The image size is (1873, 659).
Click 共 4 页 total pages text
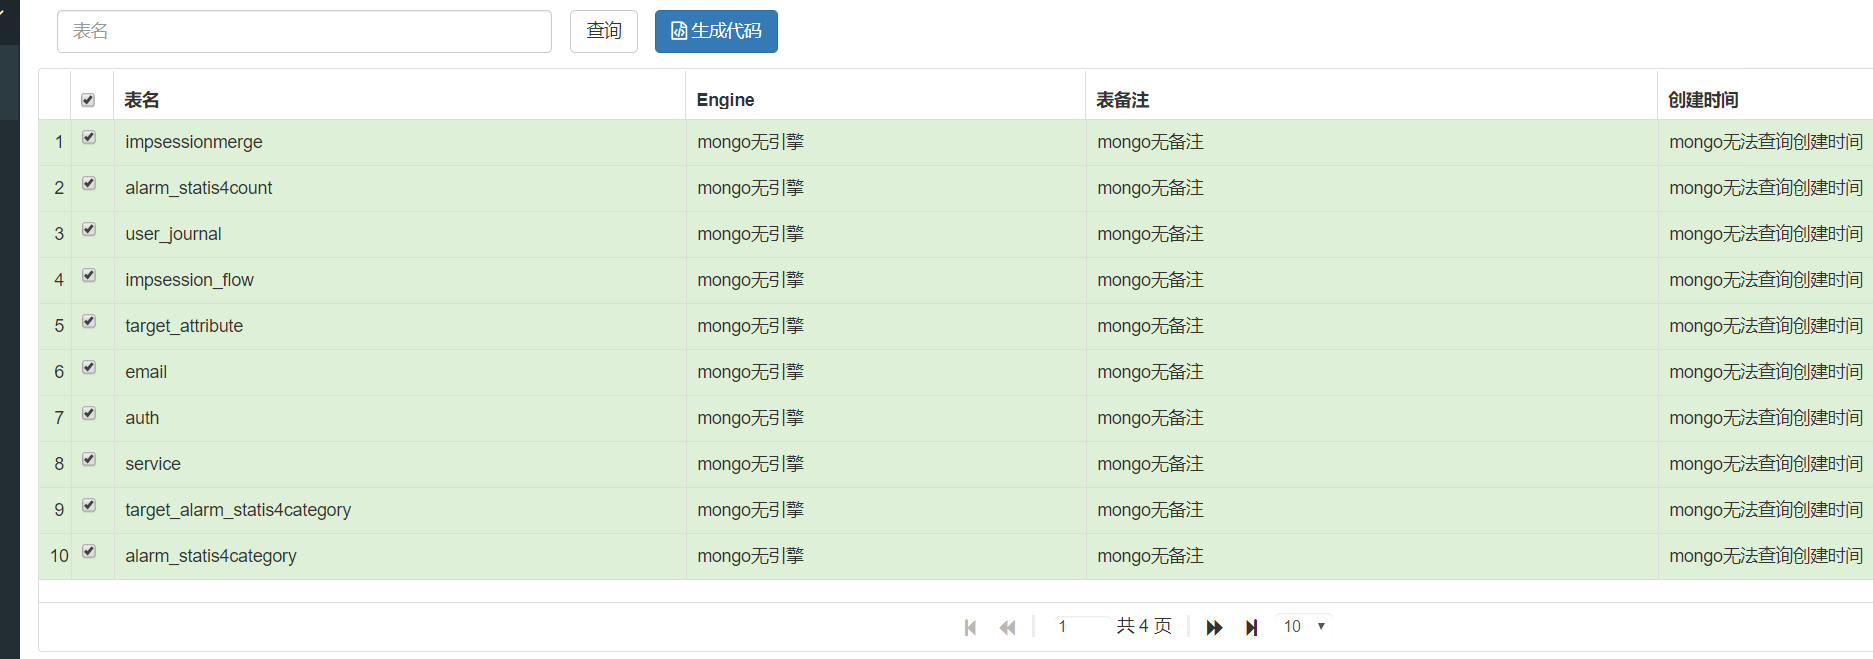tap(1144, 626)
